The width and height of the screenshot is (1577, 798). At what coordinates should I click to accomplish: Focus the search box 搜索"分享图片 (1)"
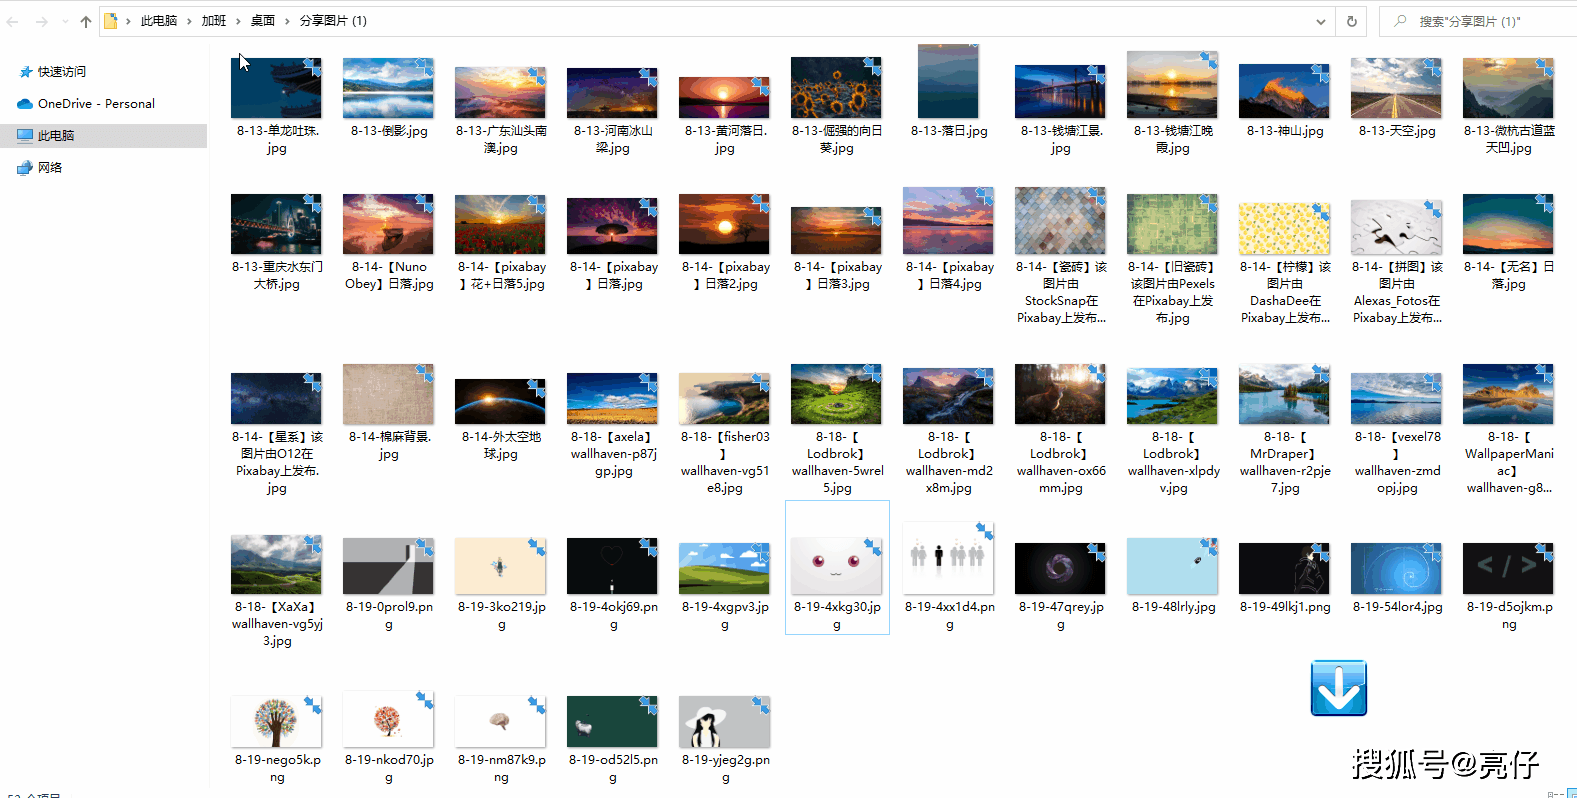(1478, 21)
